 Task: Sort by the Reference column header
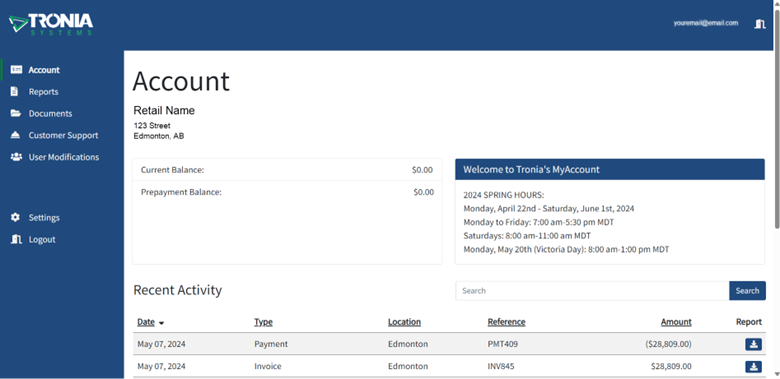click(506, 322)
